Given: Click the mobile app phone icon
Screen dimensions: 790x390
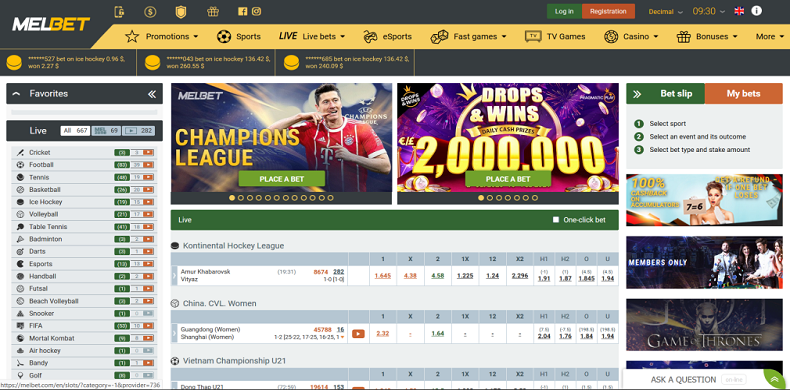Looking at the screenshot, I should point(119,12).
